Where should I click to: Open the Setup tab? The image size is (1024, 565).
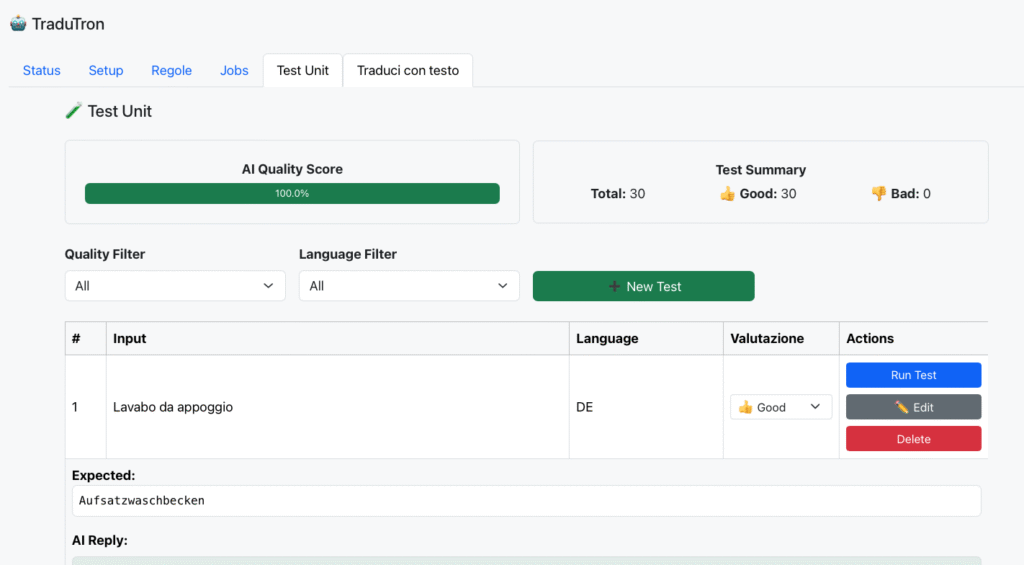pos(106,70)
